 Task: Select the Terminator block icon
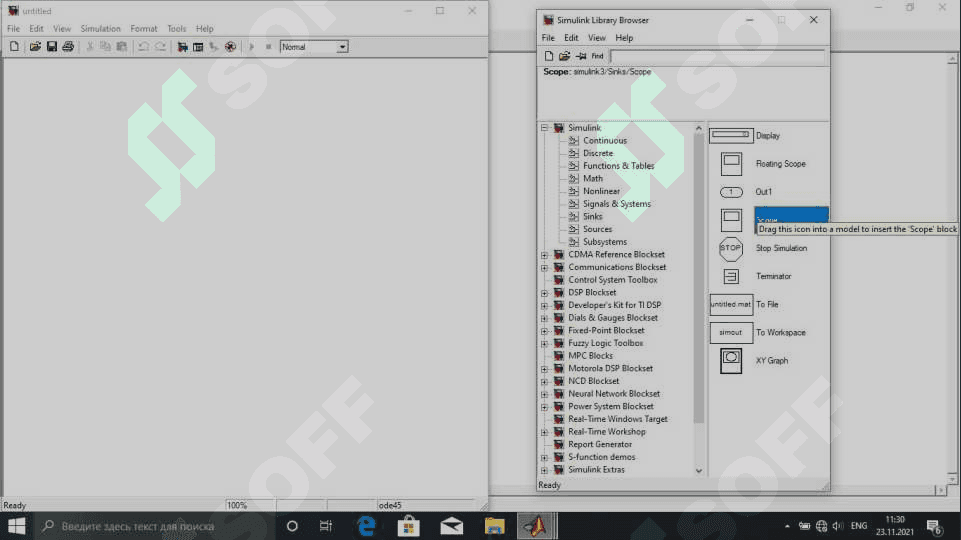point(731,276)
